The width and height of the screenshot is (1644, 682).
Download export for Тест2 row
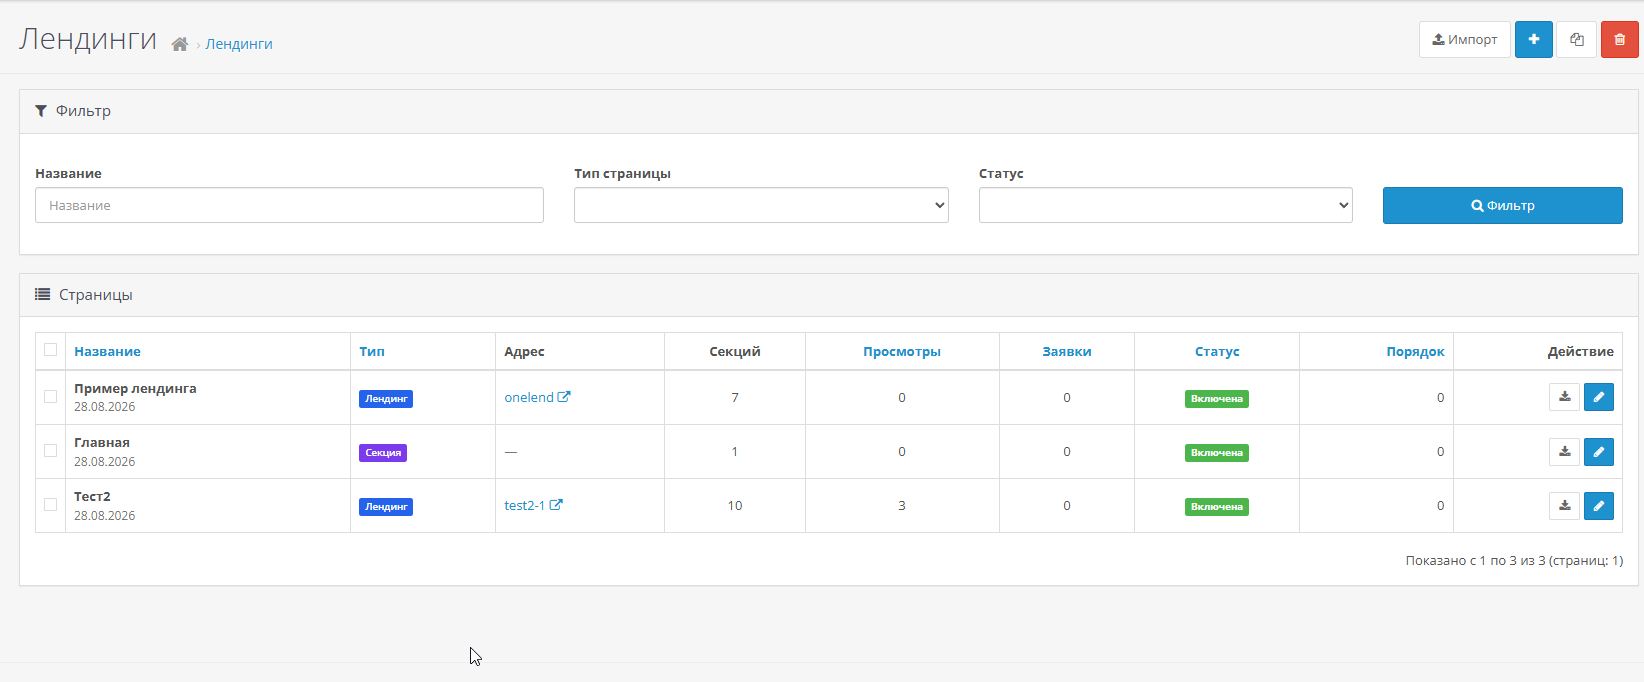(1565, 505)
